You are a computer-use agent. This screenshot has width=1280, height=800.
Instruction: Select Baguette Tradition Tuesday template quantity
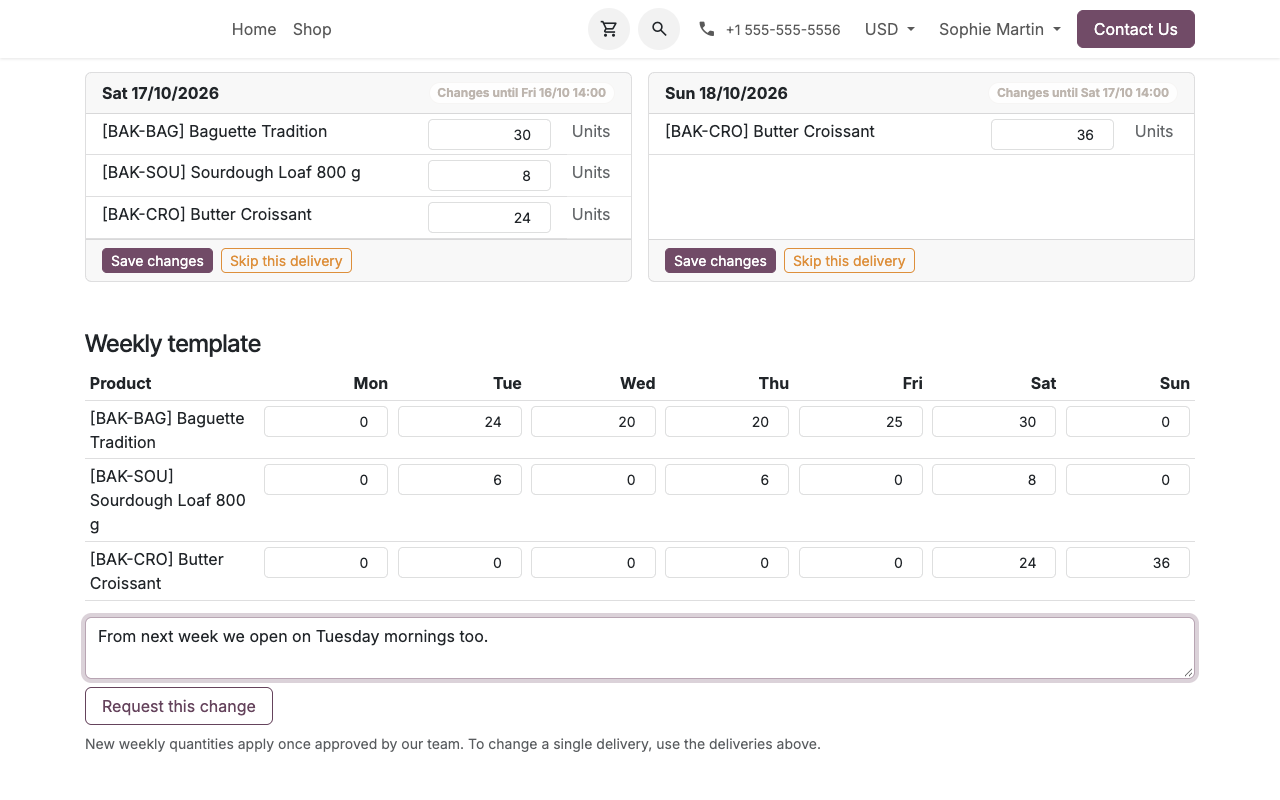[x=460, y=422]
